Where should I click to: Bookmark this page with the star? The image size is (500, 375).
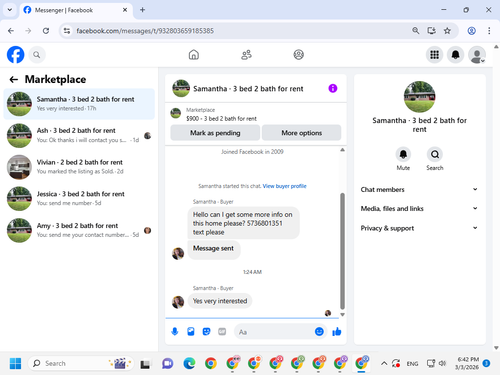click(x=447, y=31)
